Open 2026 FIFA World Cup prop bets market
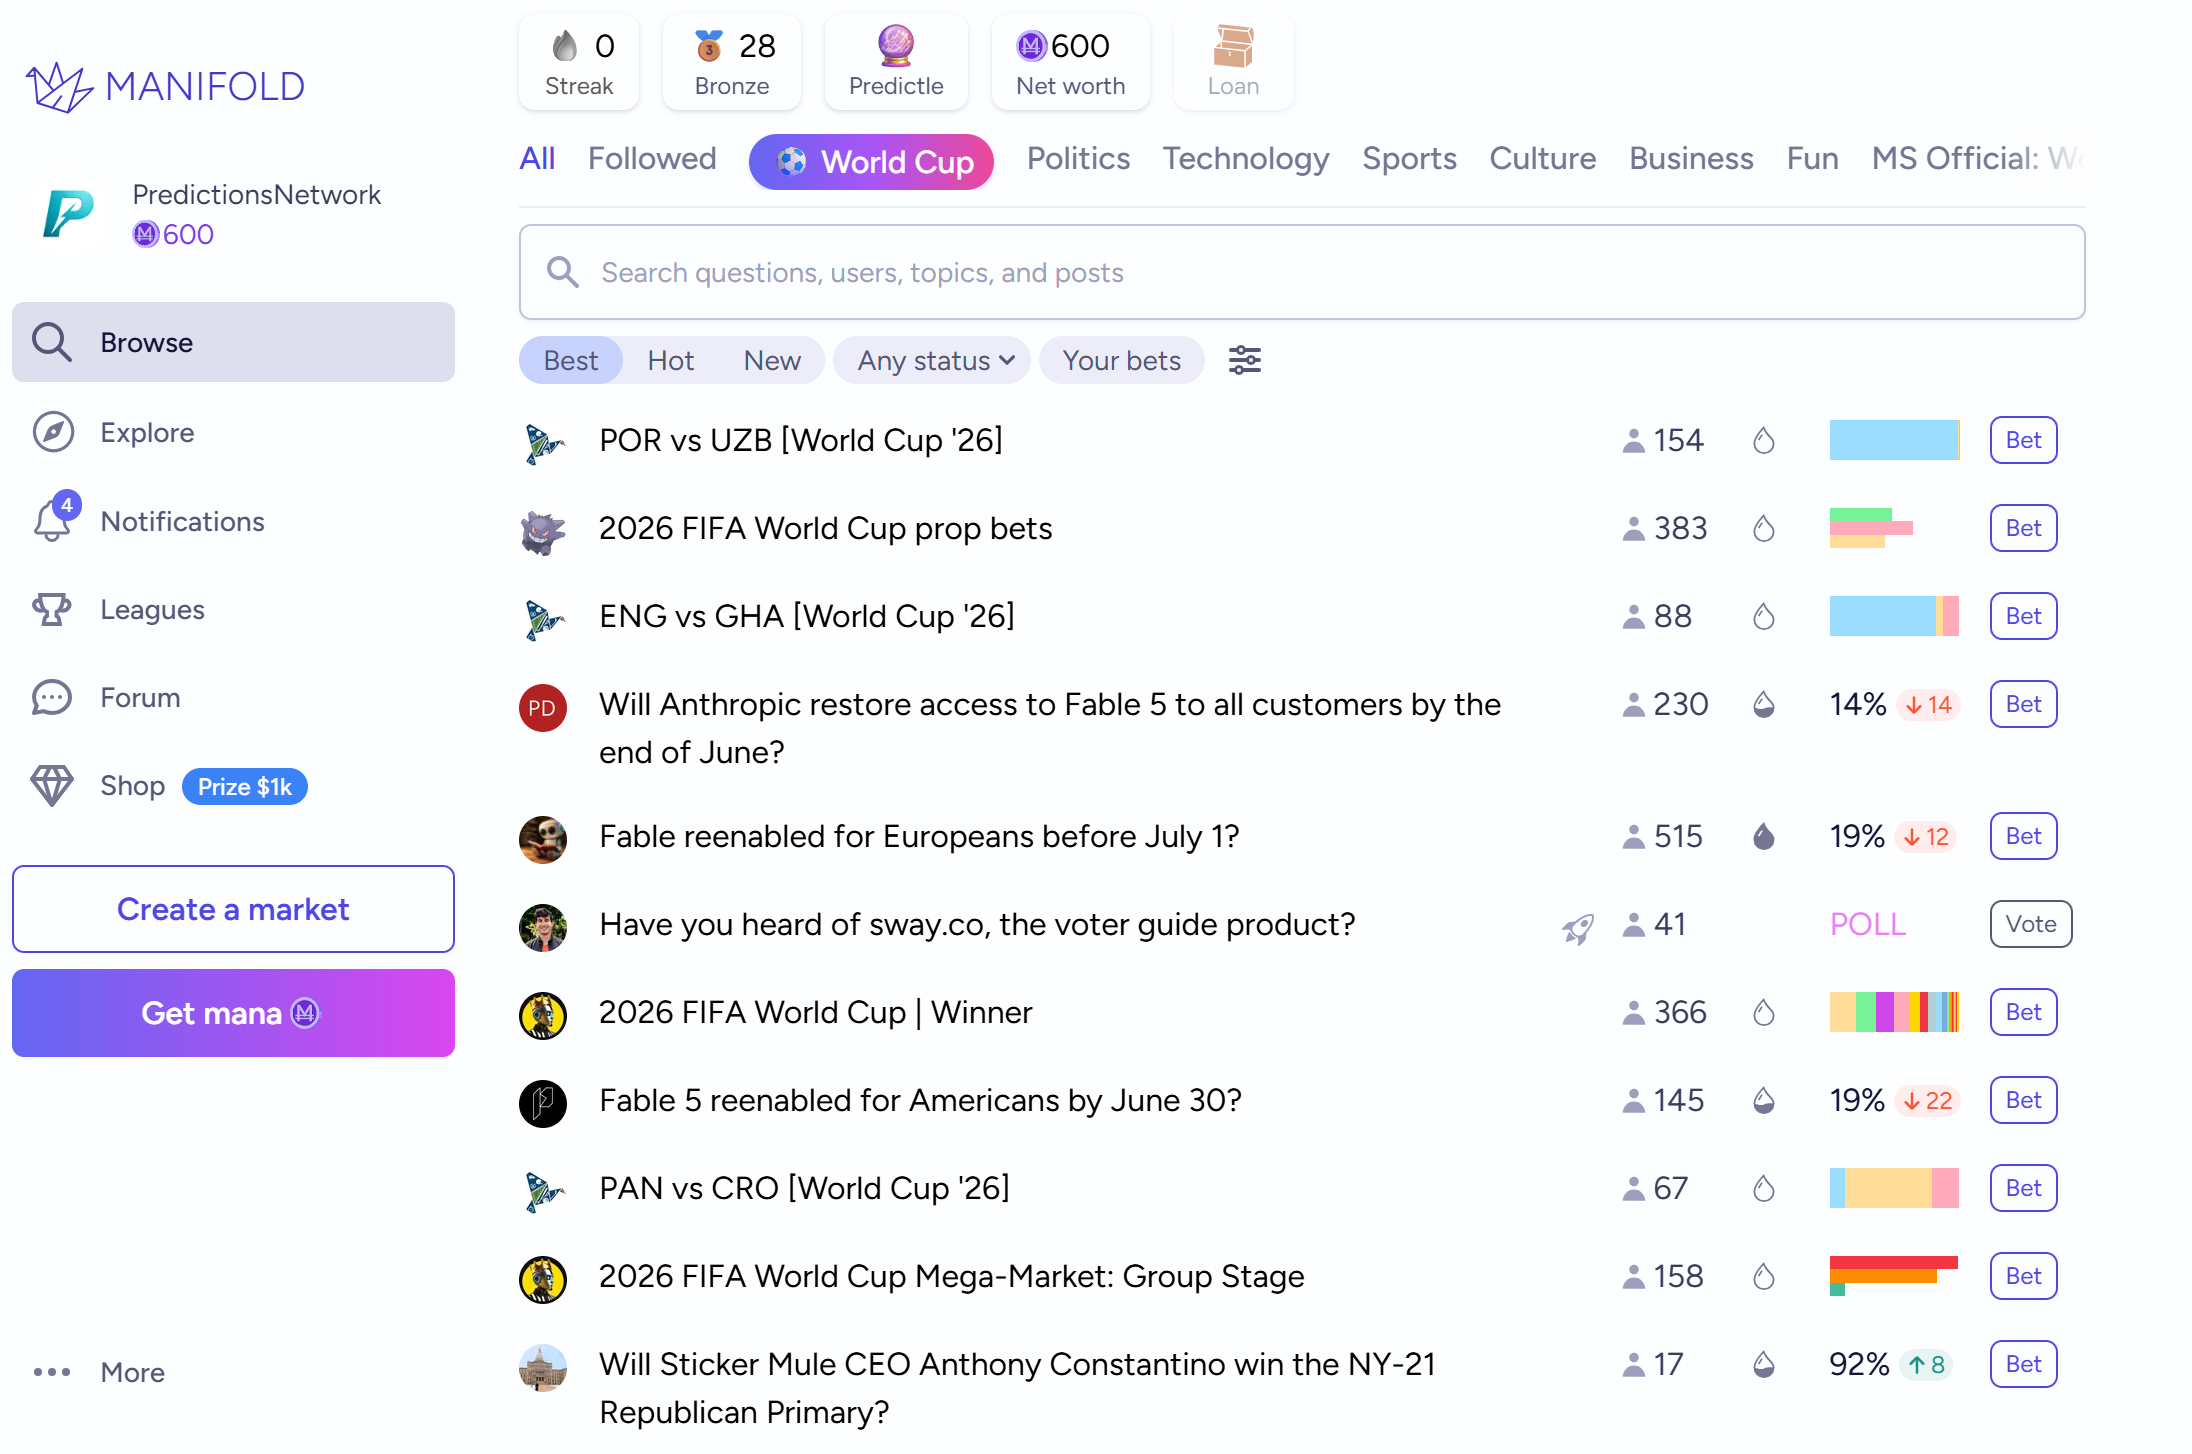The width and height of the screenshot is (2192, 1454). click(826, 528)
